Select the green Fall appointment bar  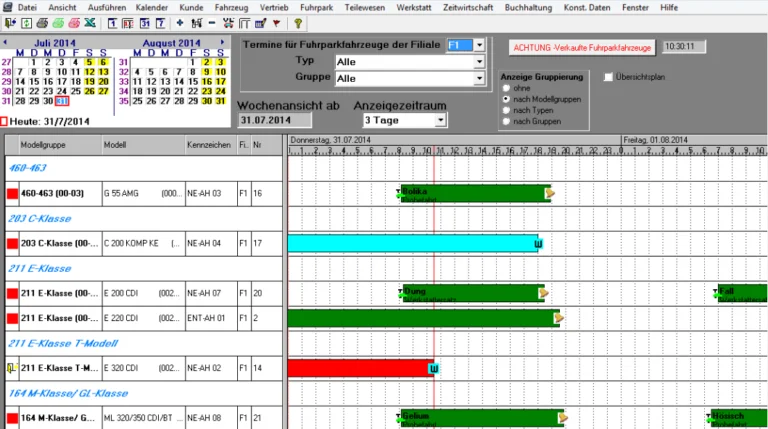coord(742,293)
